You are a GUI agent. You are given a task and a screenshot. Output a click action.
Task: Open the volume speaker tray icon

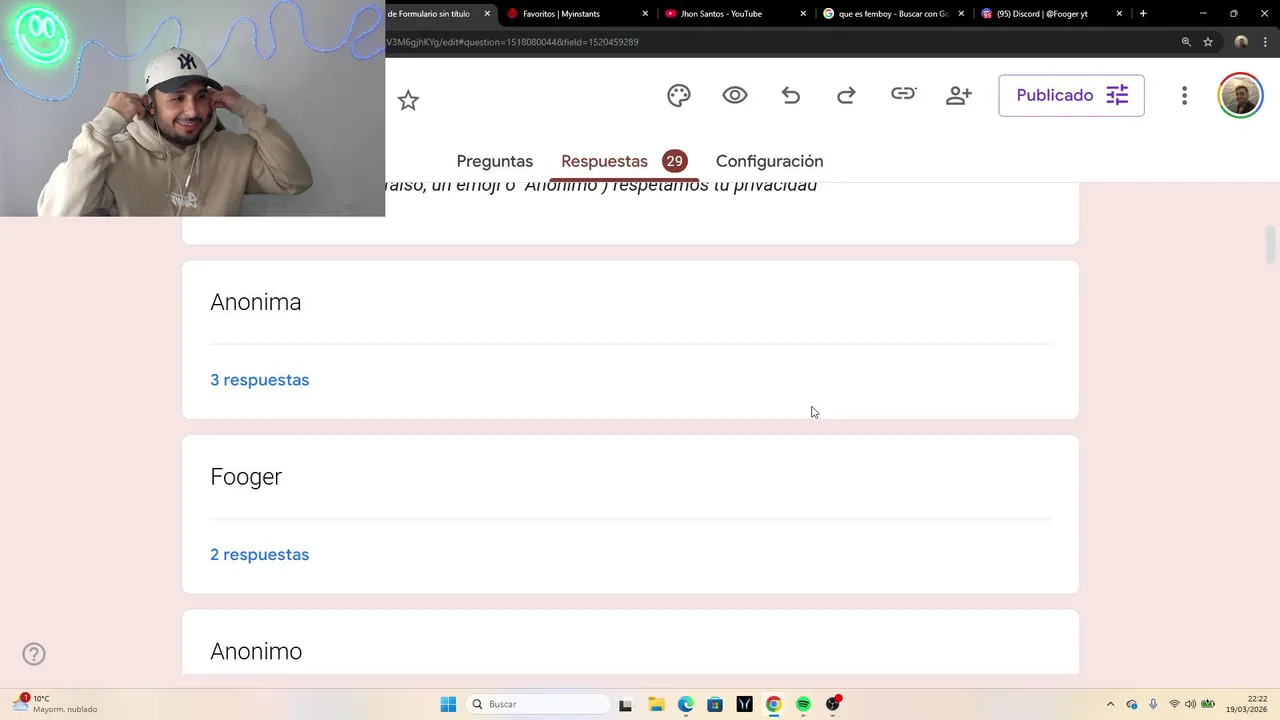(x=1190, y=704)
